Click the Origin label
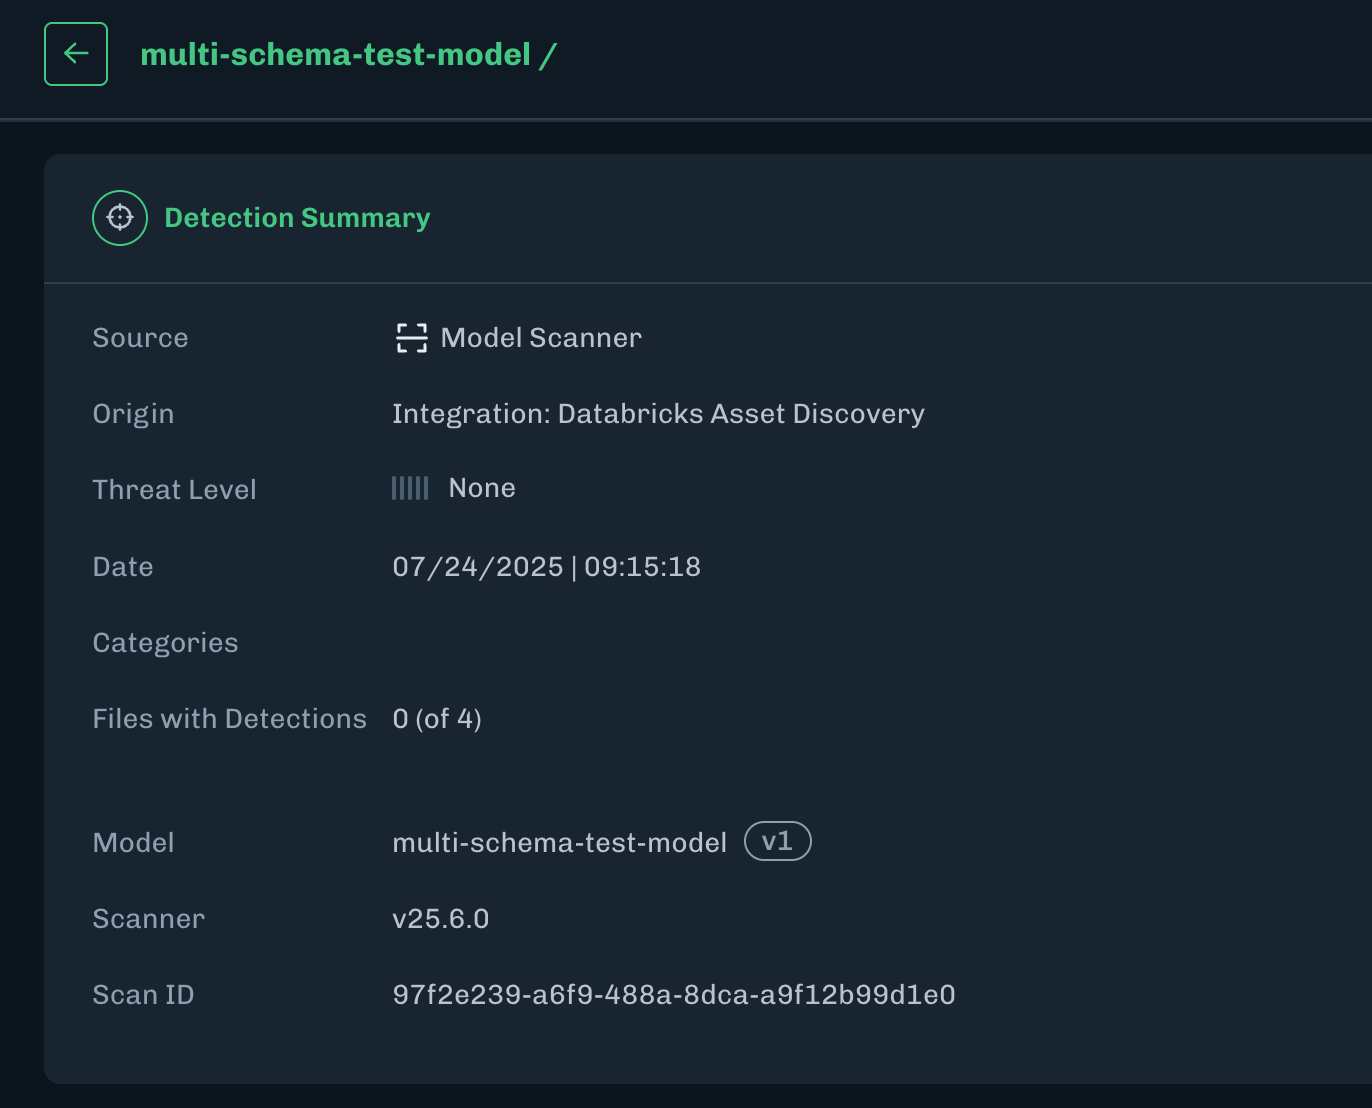This screenshot has width=1372, height=1108. click(133, 414)
